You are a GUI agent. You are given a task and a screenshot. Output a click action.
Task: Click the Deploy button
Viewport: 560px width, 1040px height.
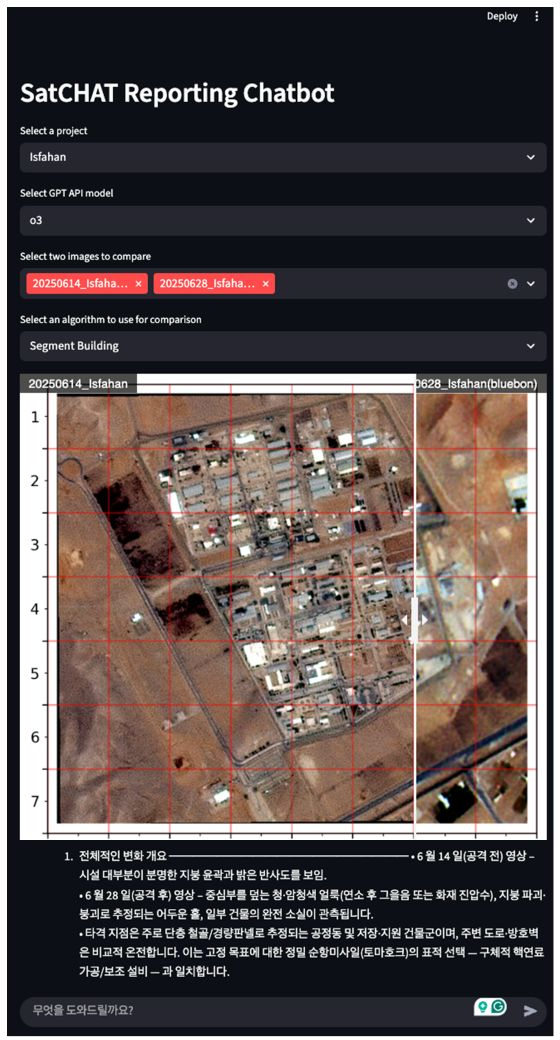[502, 17]
